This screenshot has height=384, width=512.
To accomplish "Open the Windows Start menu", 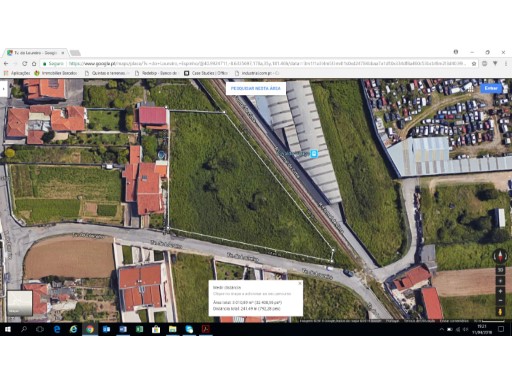I will [8, 329].
